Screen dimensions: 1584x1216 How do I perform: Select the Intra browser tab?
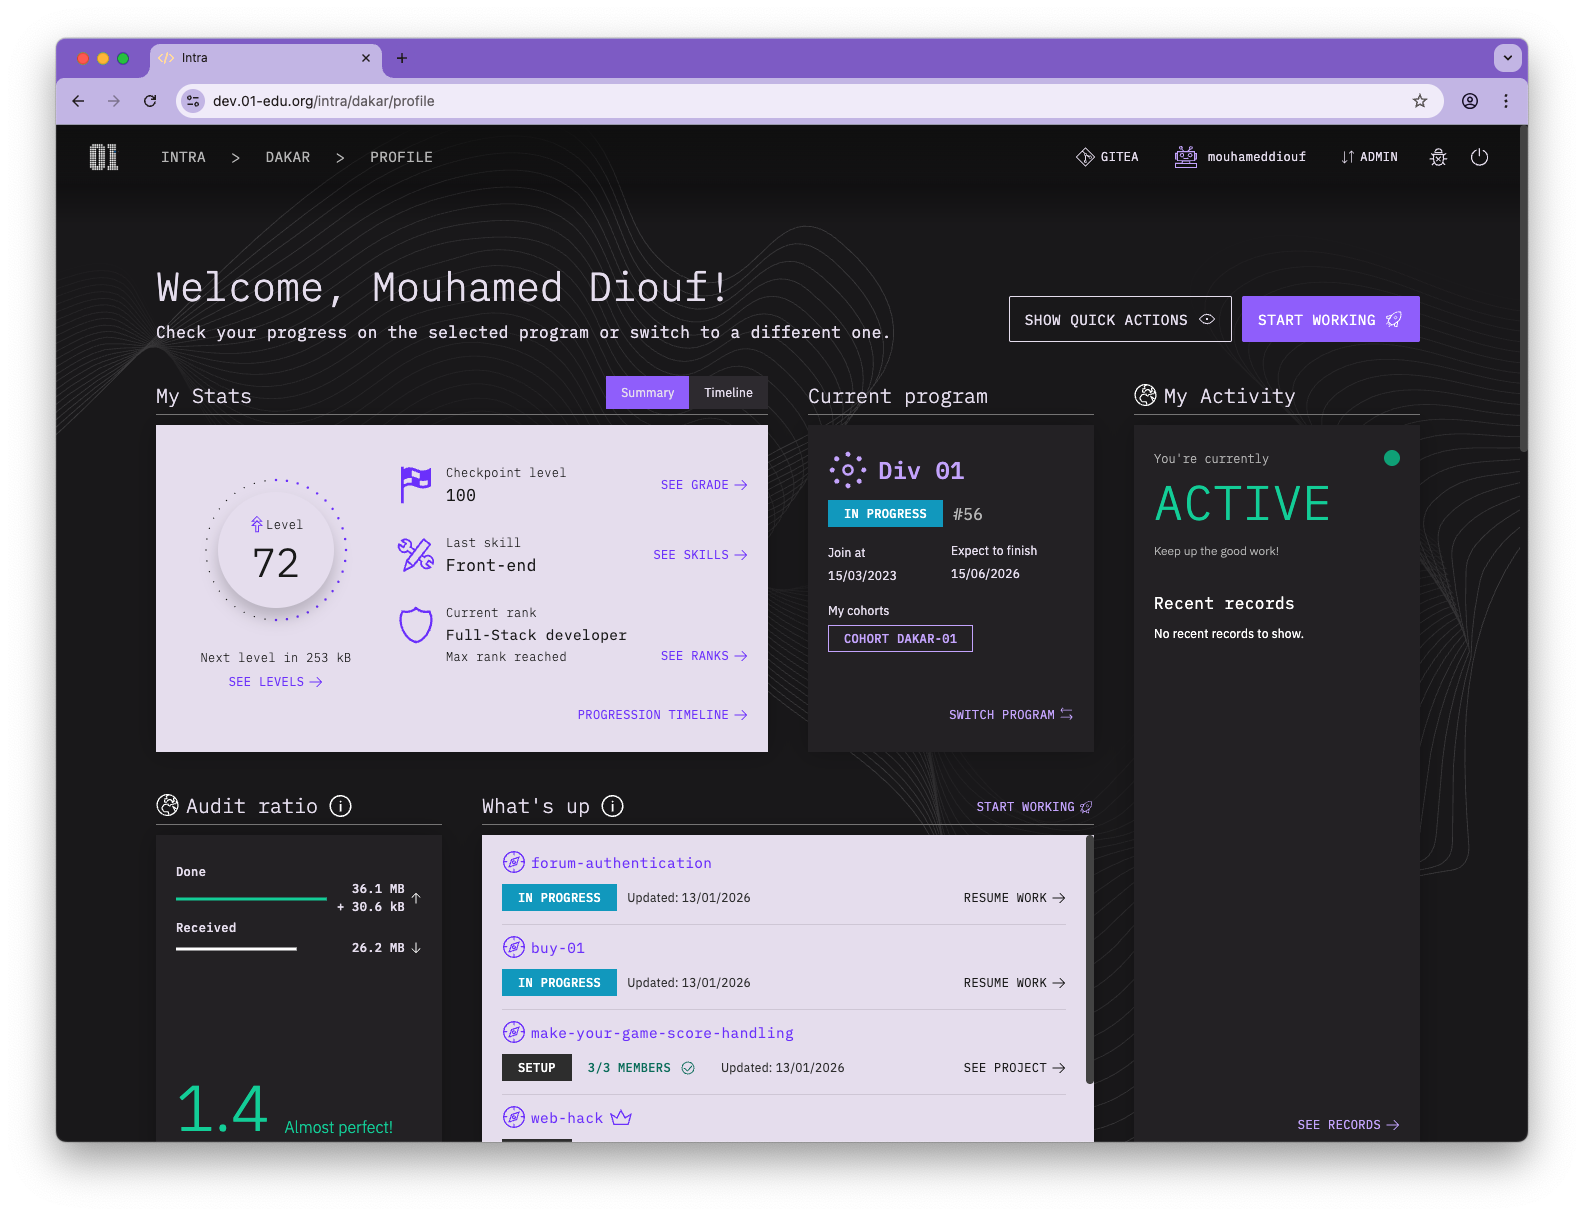click(262, 58)
